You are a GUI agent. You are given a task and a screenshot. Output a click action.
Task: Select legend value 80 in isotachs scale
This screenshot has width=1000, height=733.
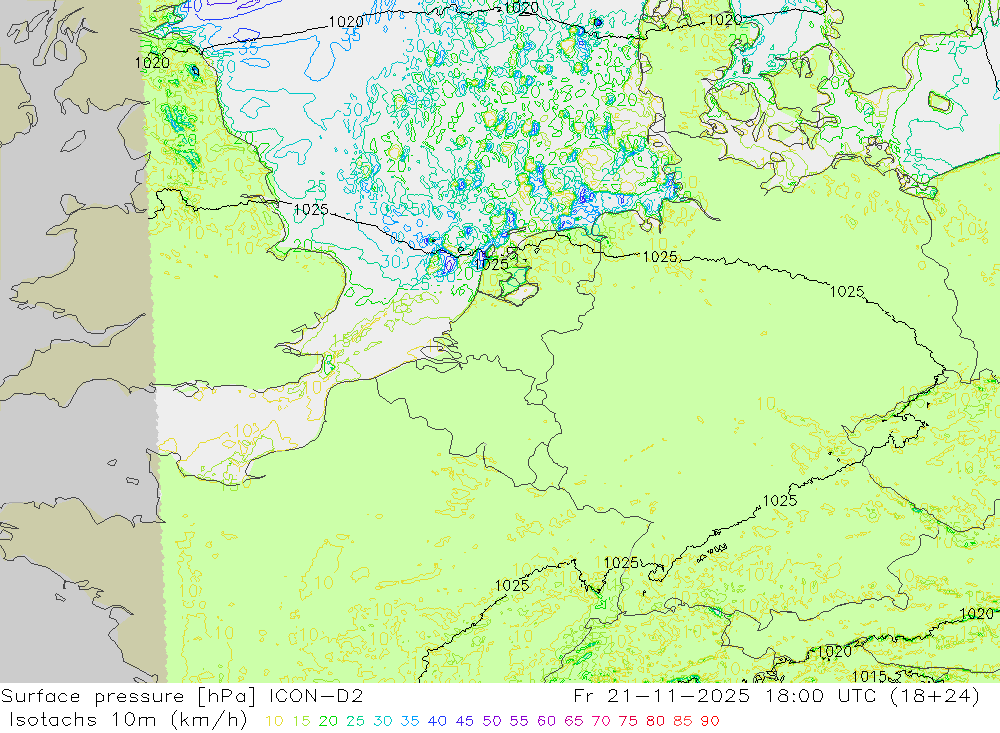(656, 721)
